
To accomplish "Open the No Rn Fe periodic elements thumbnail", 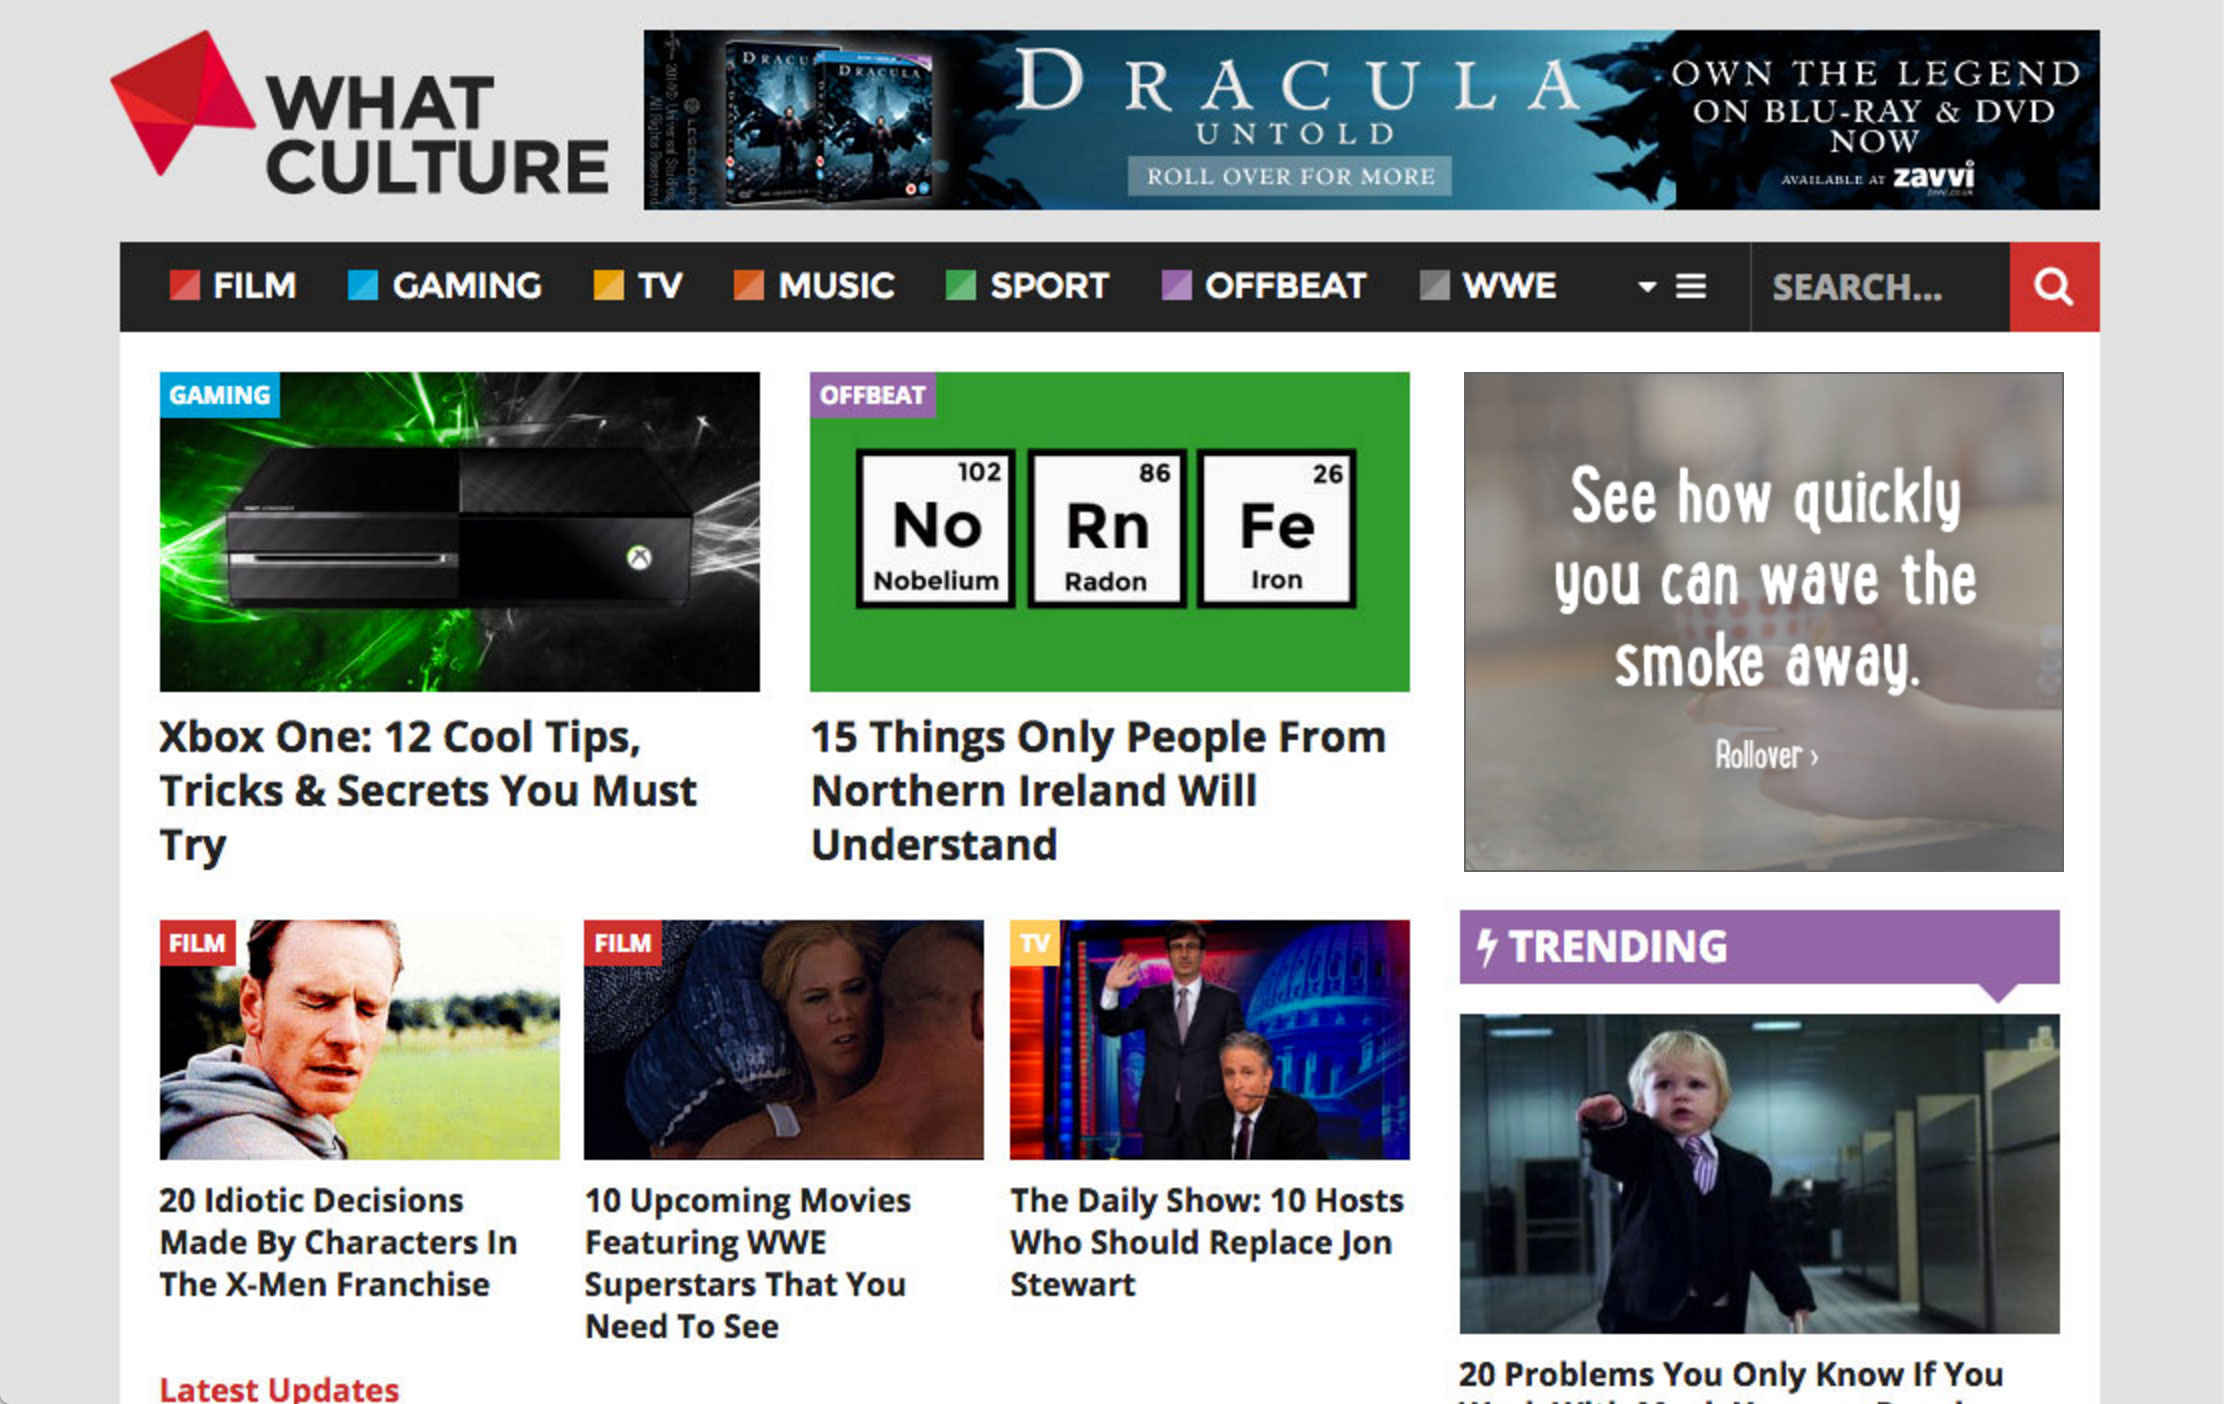I will (1109, 532).
